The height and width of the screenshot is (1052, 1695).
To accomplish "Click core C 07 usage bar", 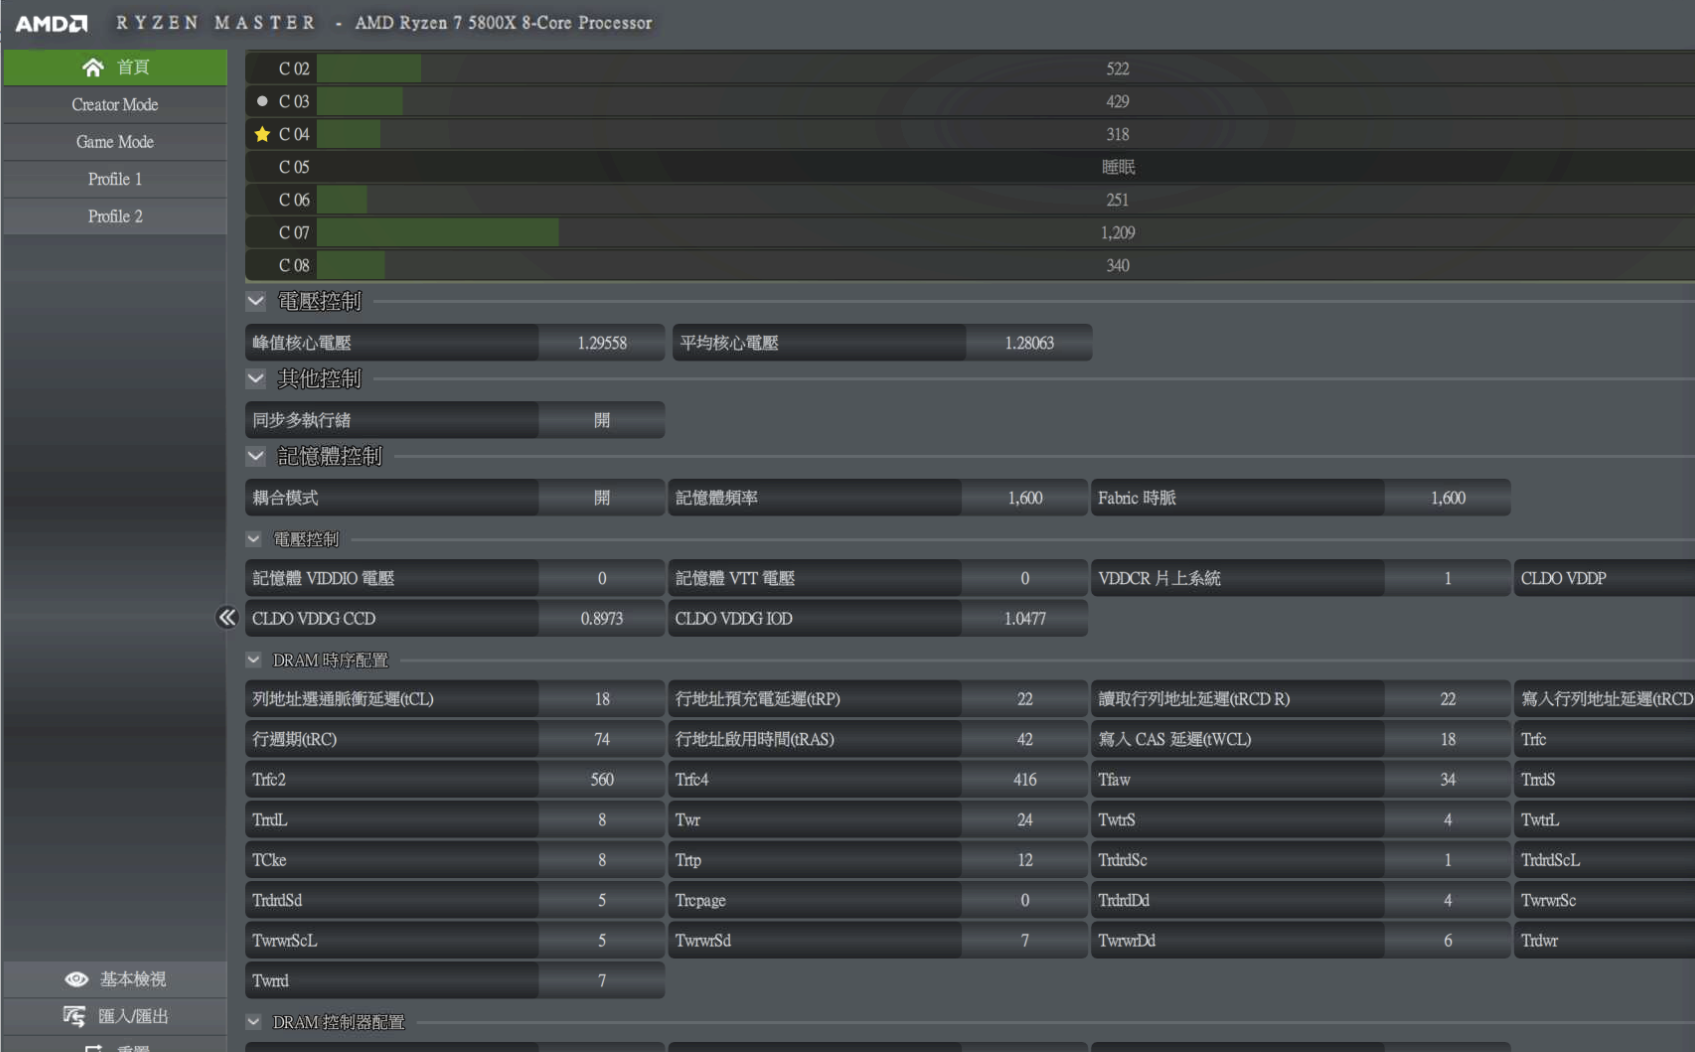I will click(x=438, y=232).
